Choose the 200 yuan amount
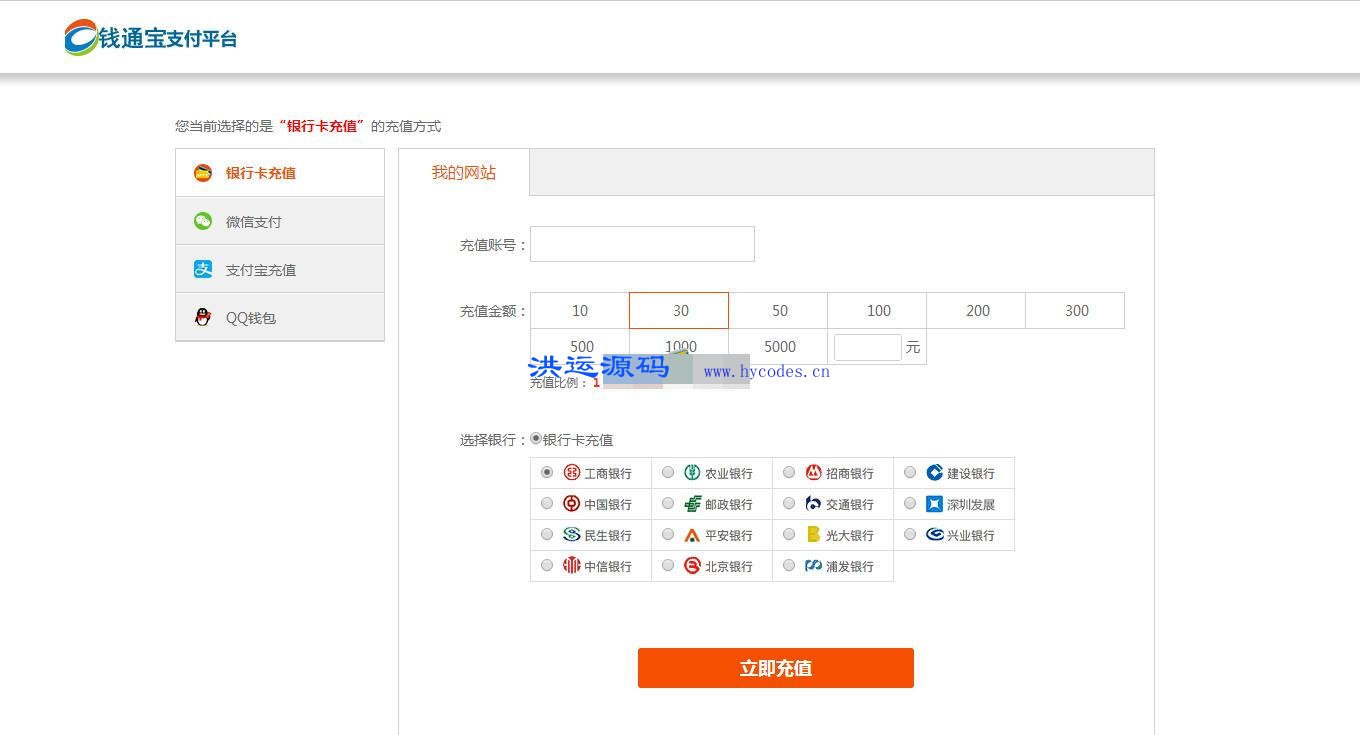This screenshot has height=735, width=1360. click(976, 310)
